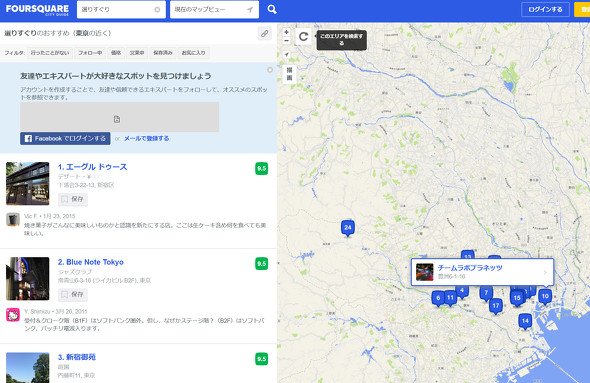Click the Vic F. reviewer name
590x383 pixels.
tap(31, 216)
